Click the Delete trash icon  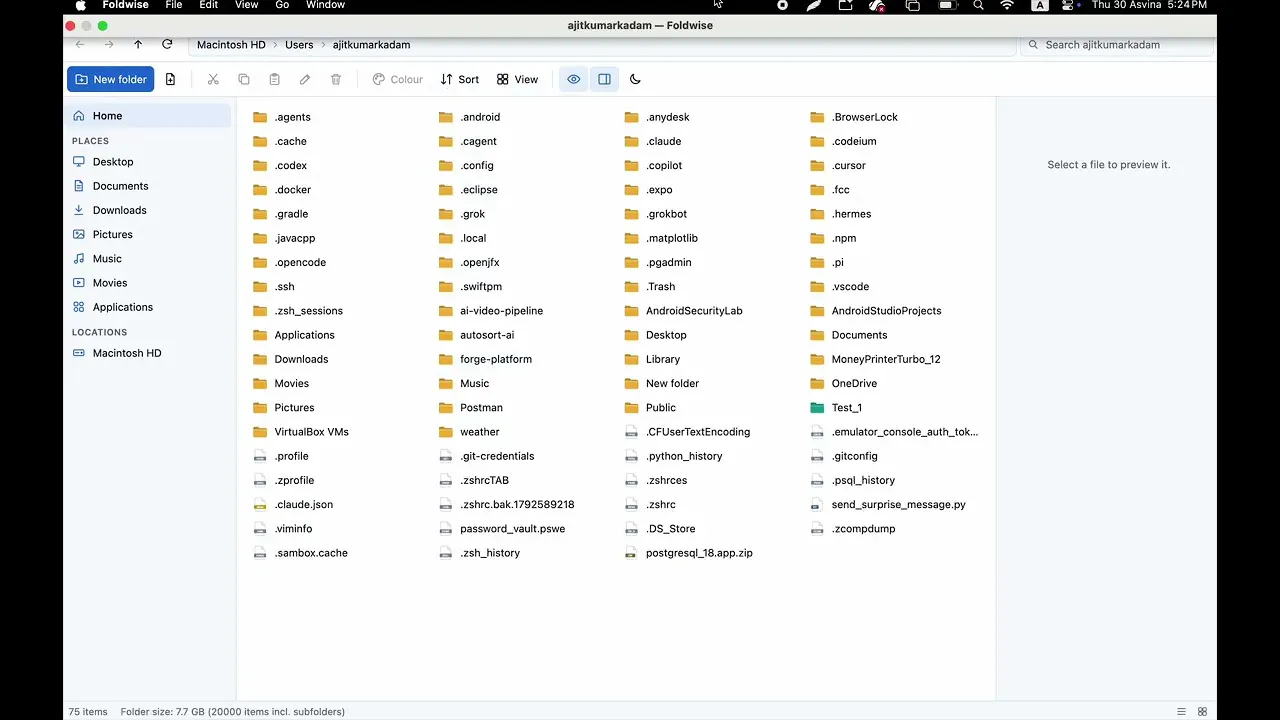coord(336,79)
